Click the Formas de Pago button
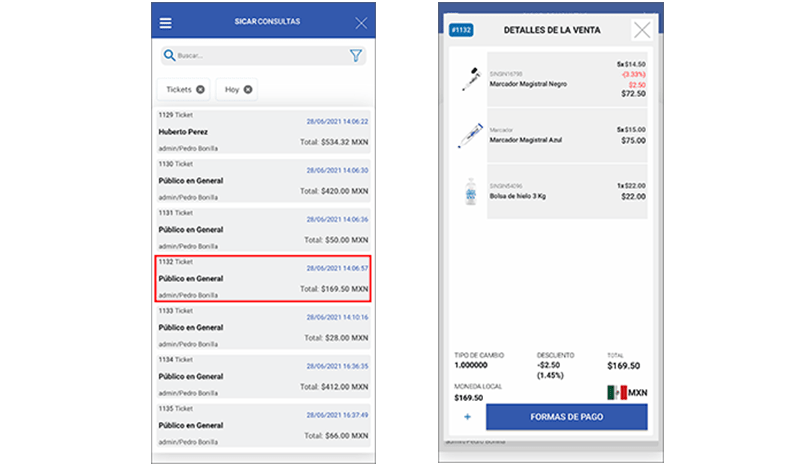Viewport: 810px width, 470px height. pyautogui.click(x=566, y=417)
